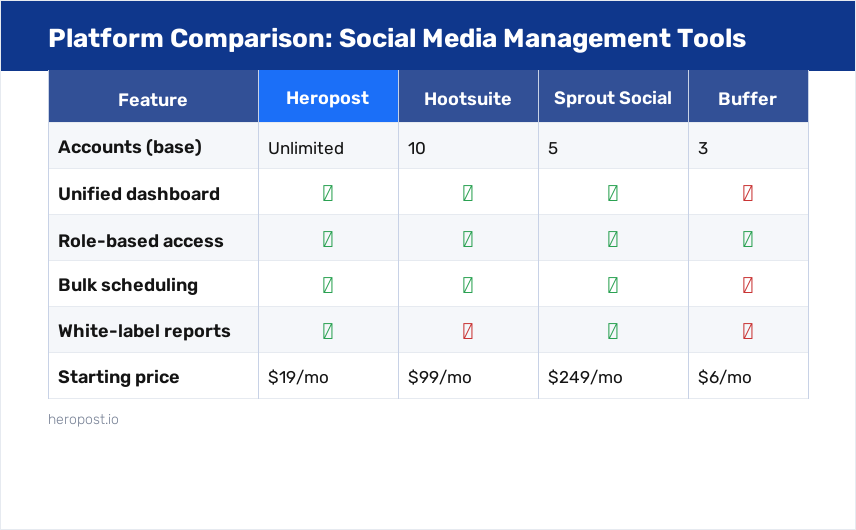Select the Hootsuite column header

point(468,96)
